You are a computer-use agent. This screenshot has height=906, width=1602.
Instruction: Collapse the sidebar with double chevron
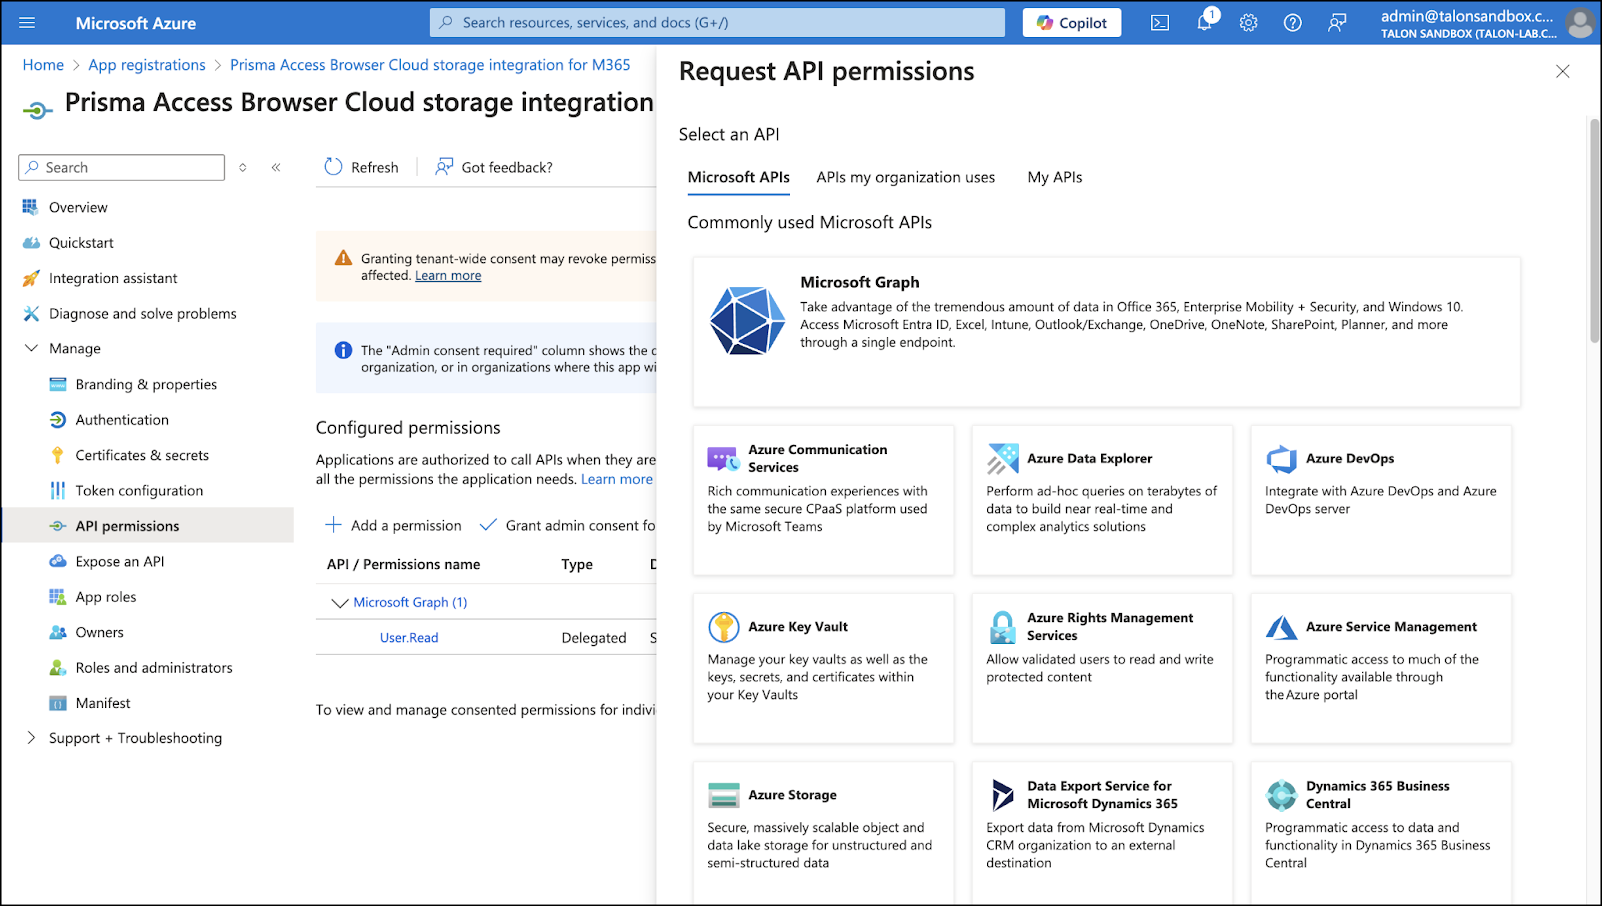(276, 167)
